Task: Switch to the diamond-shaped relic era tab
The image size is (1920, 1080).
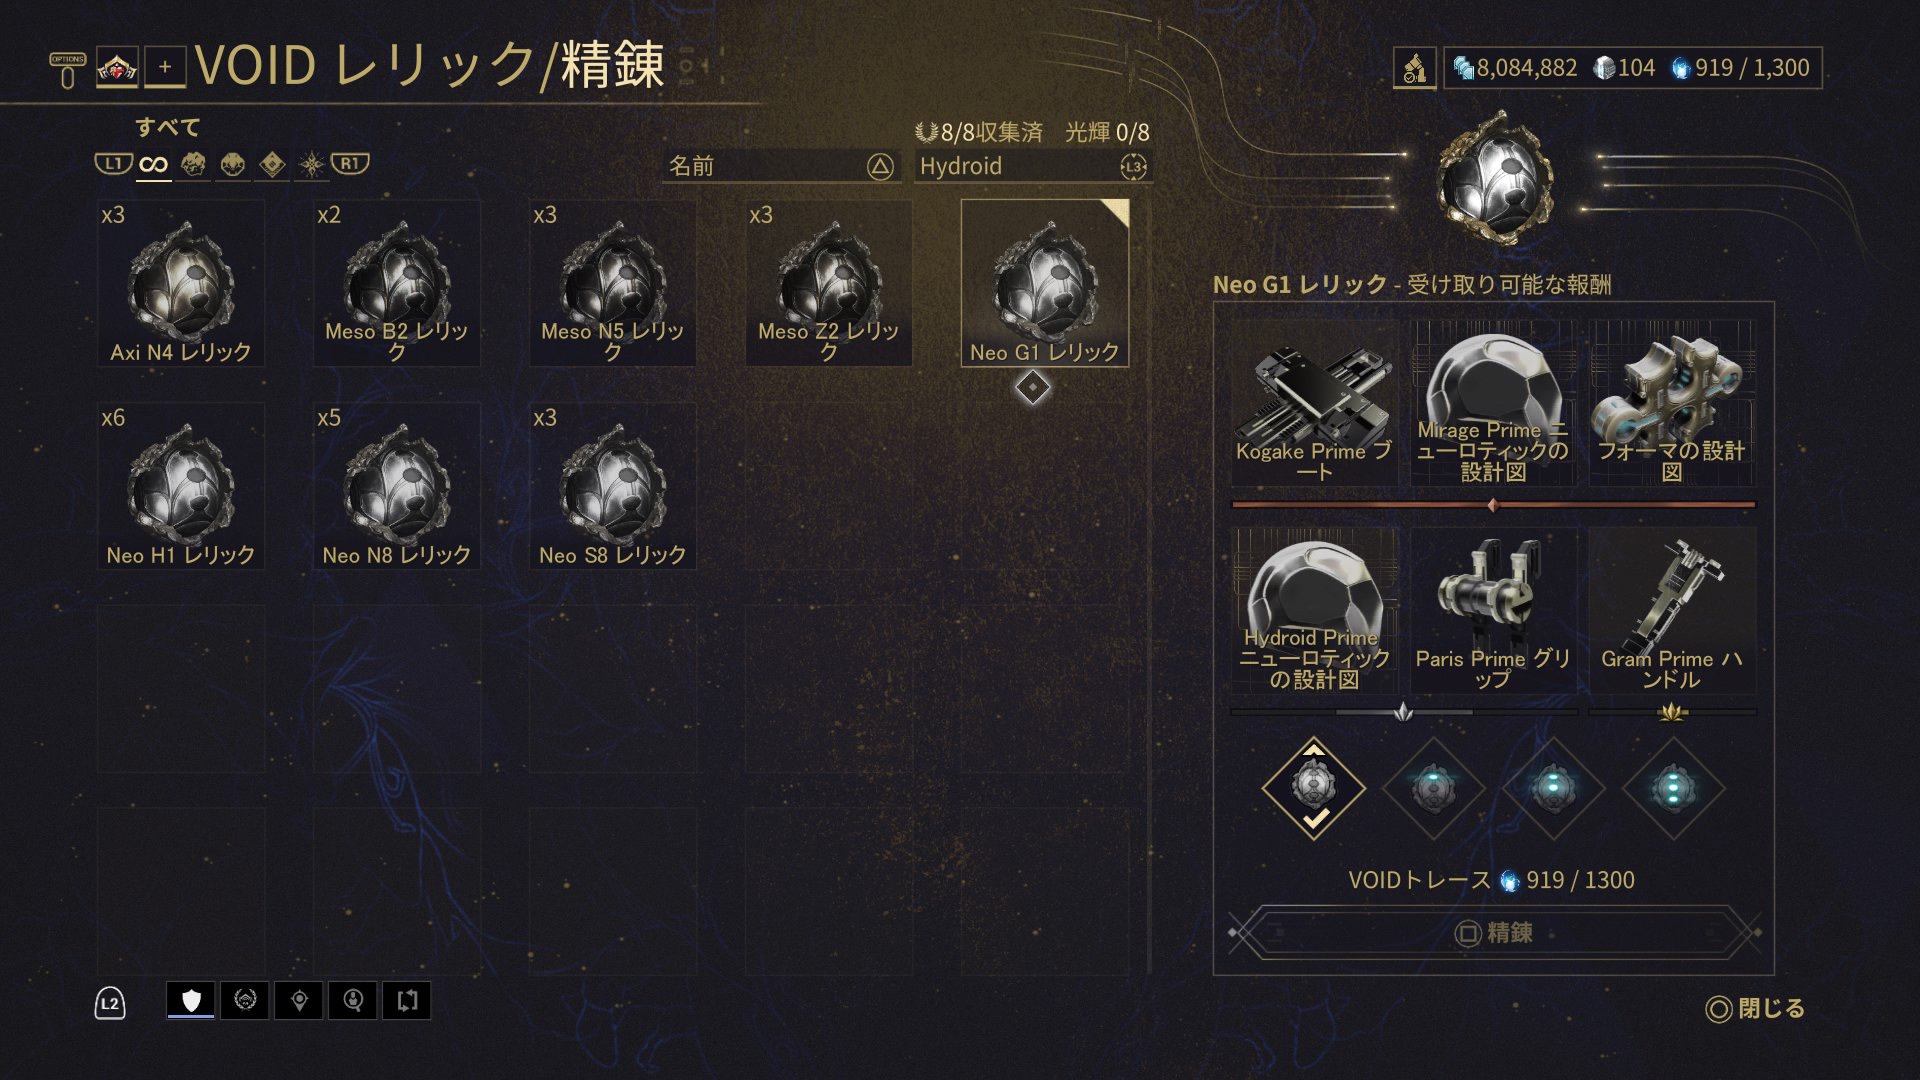Action: [x=272, y=164]
